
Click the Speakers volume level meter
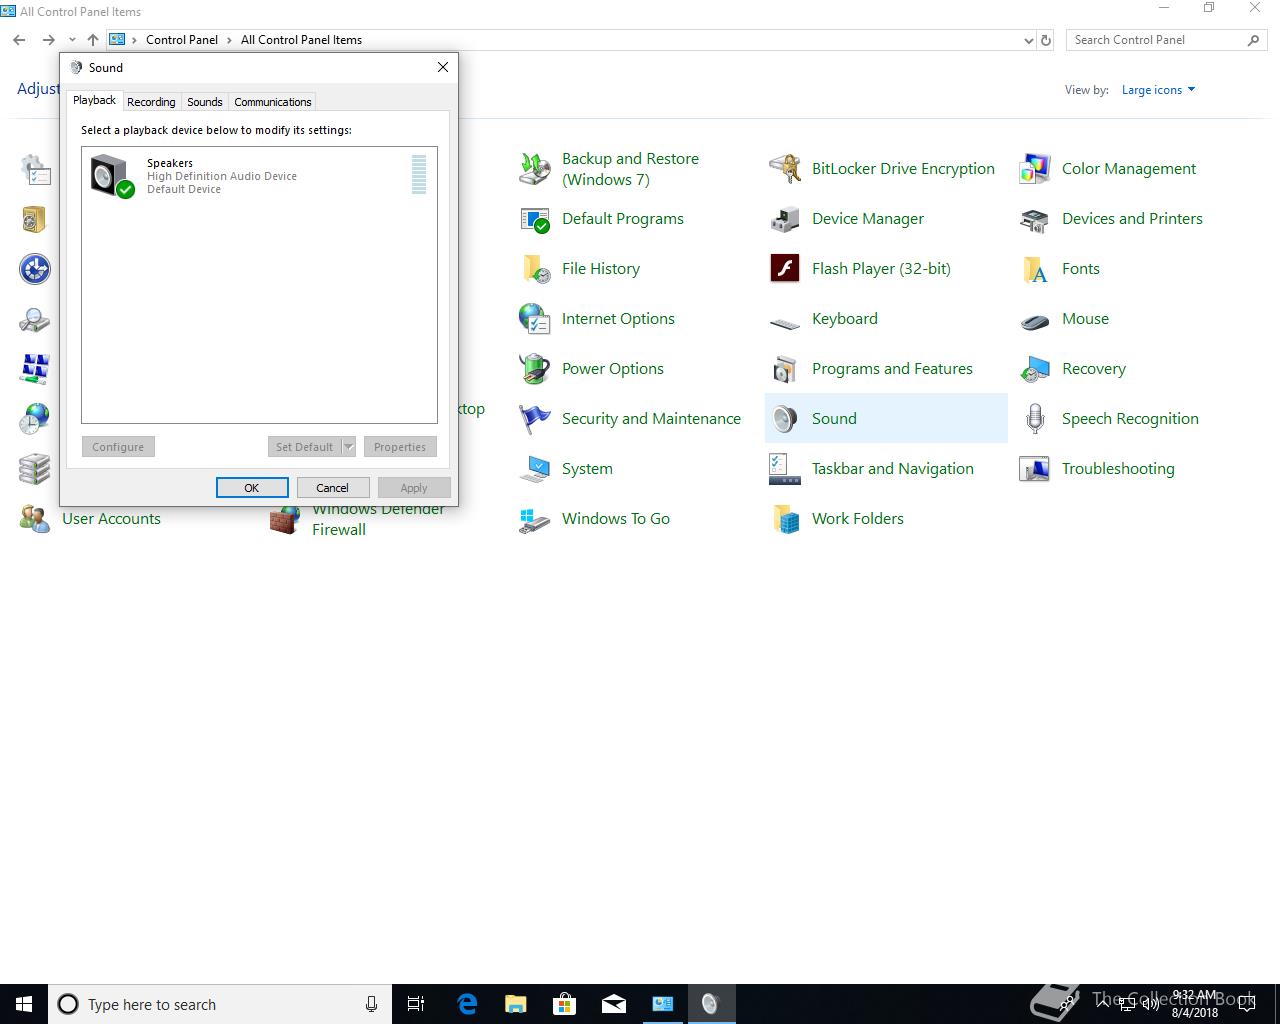419,174
